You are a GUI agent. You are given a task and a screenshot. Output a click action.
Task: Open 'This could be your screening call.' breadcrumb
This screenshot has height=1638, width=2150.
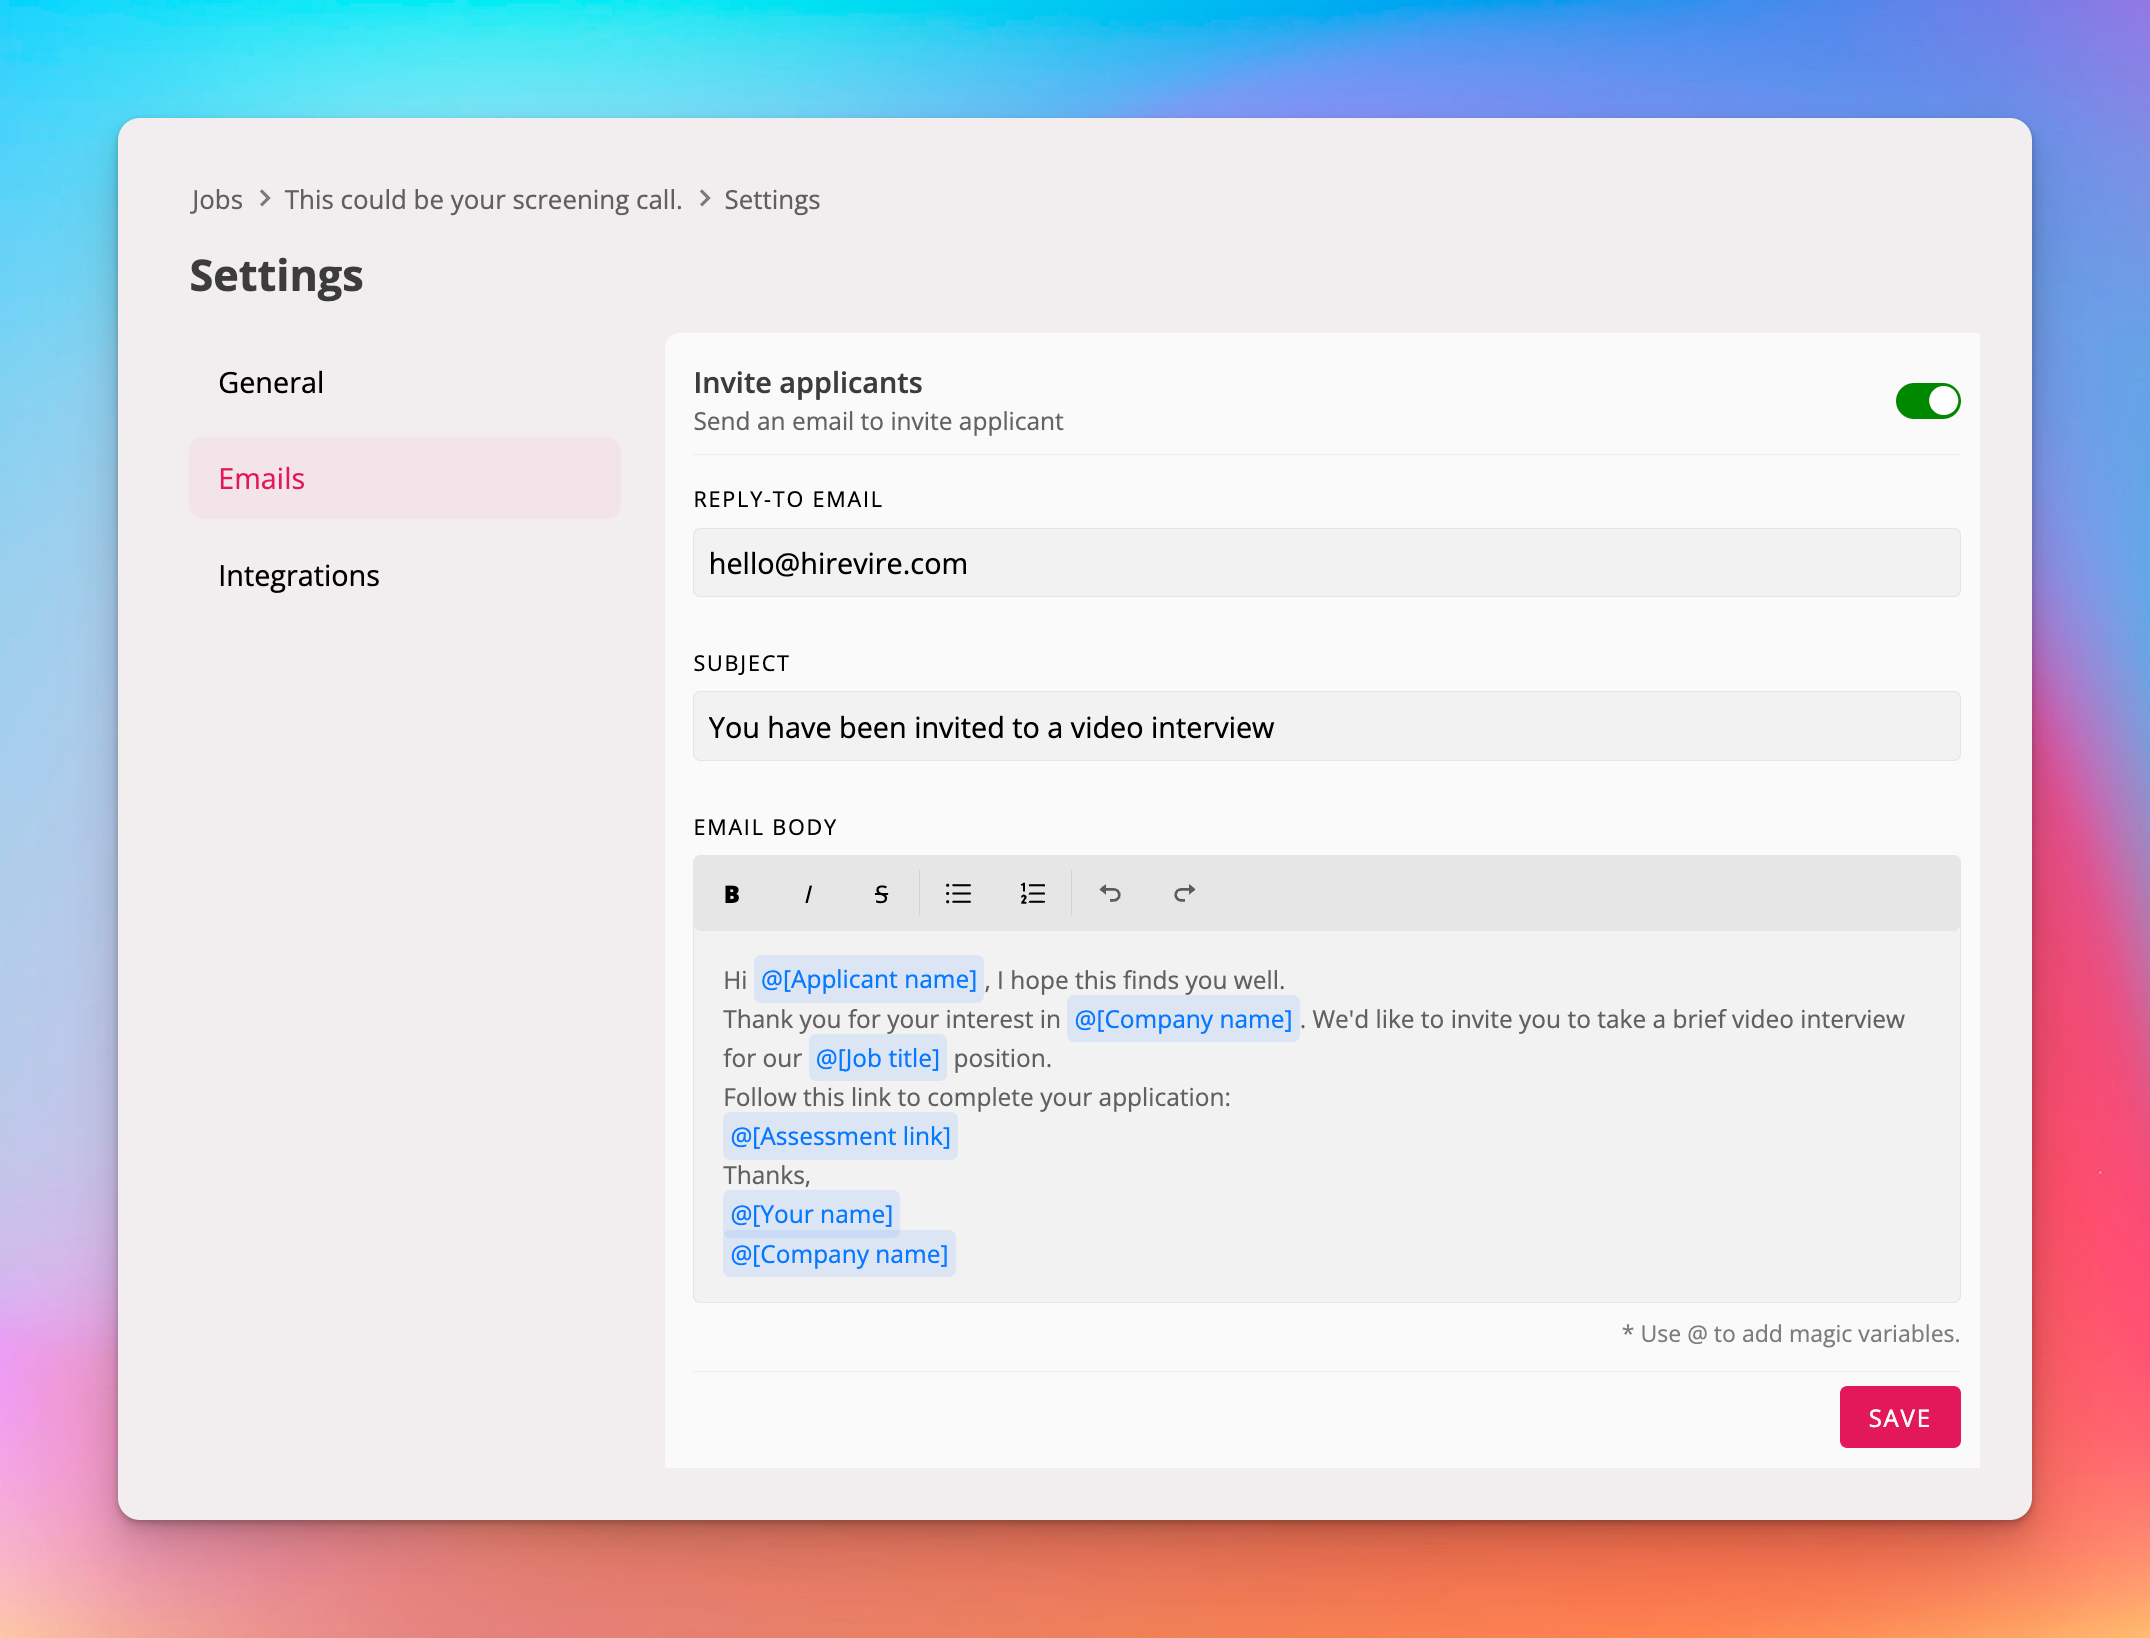[x=483, y=200]
